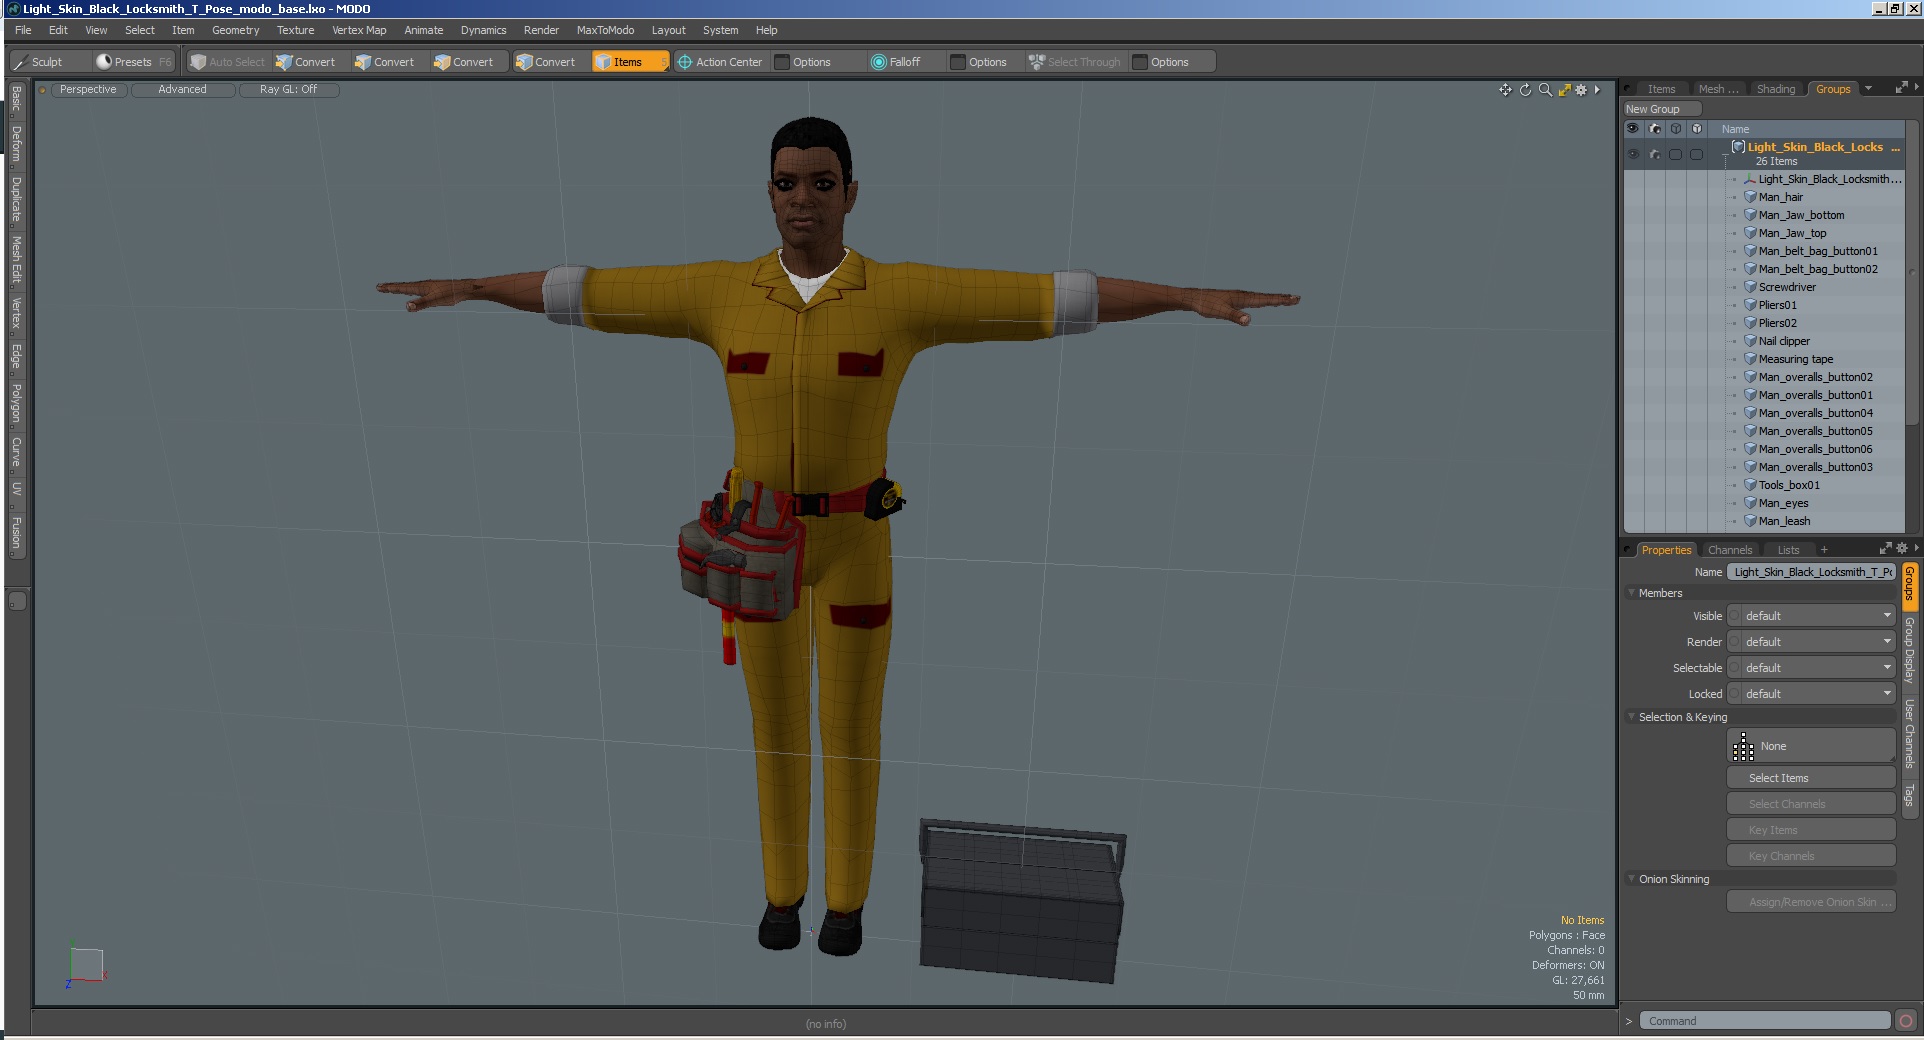Select the Measuring tape item in the list
Viewport: 1924px width, 1040px height.
tap(1796, 359)
